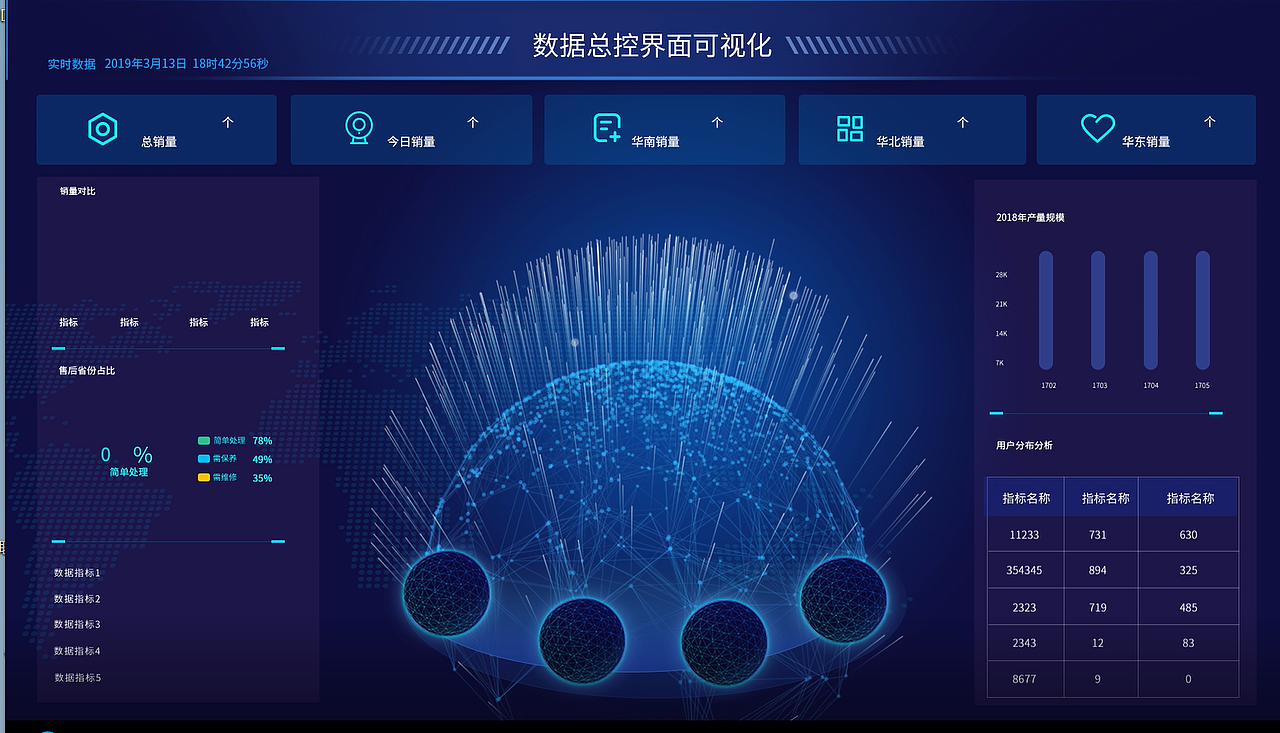Toggle the 需维修 legend entry
The image size is (1280, 733).
[x=224, y=477]
